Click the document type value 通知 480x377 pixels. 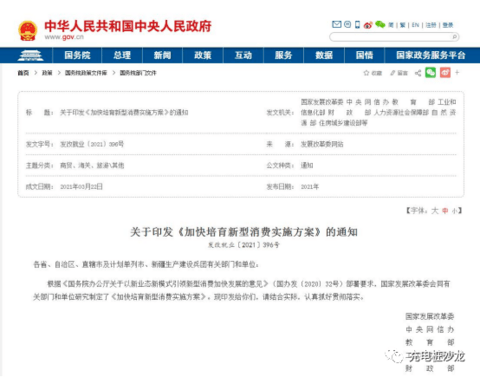307,165
